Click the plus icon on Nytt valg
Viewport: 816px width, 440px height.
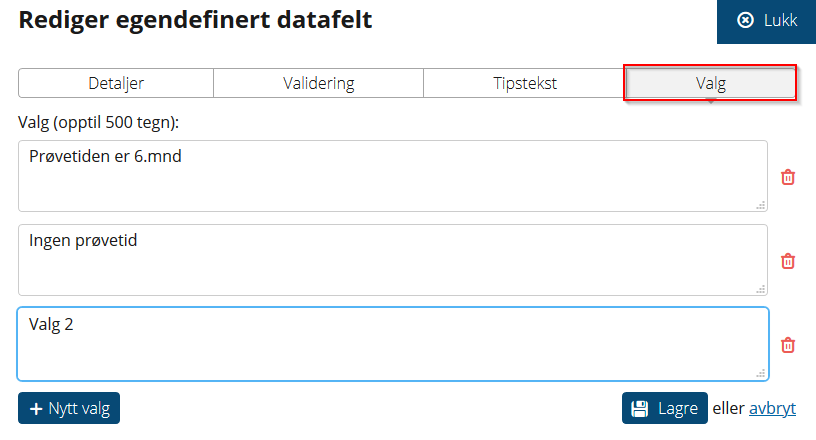(x=36, y=409)
